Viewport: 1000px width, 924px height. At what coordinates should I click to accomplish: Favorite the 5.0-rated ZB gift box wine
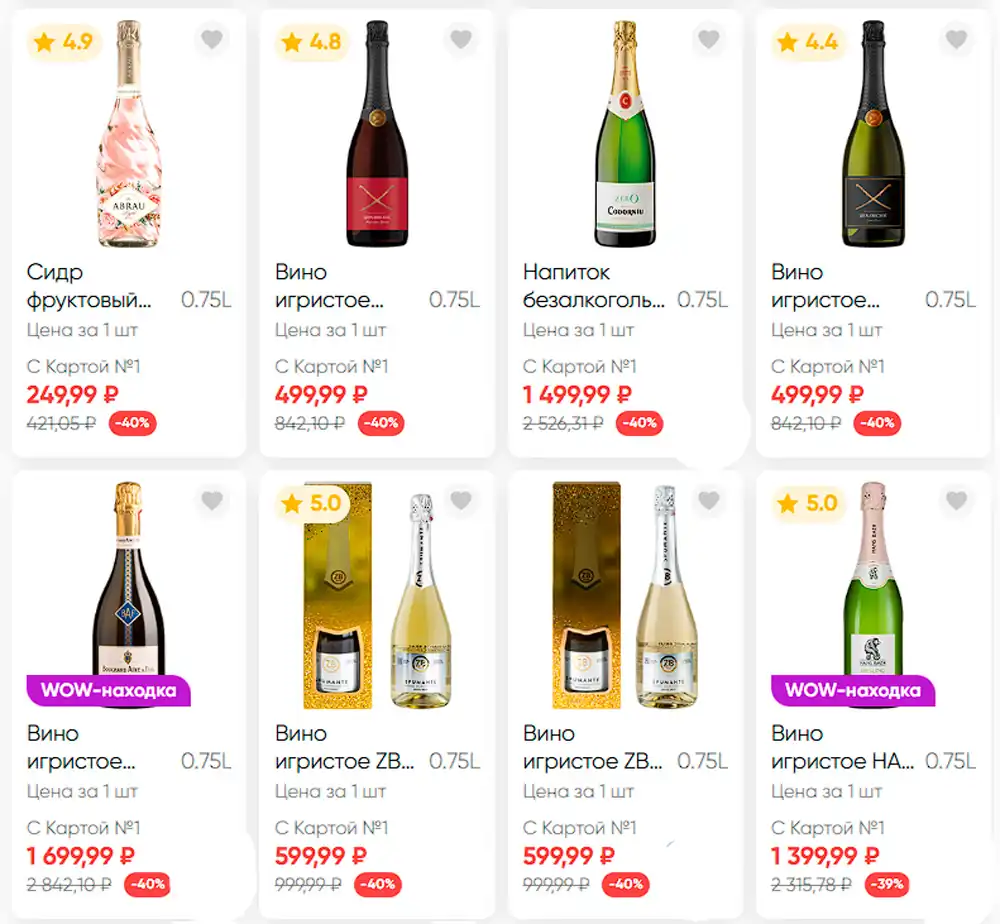460,501
